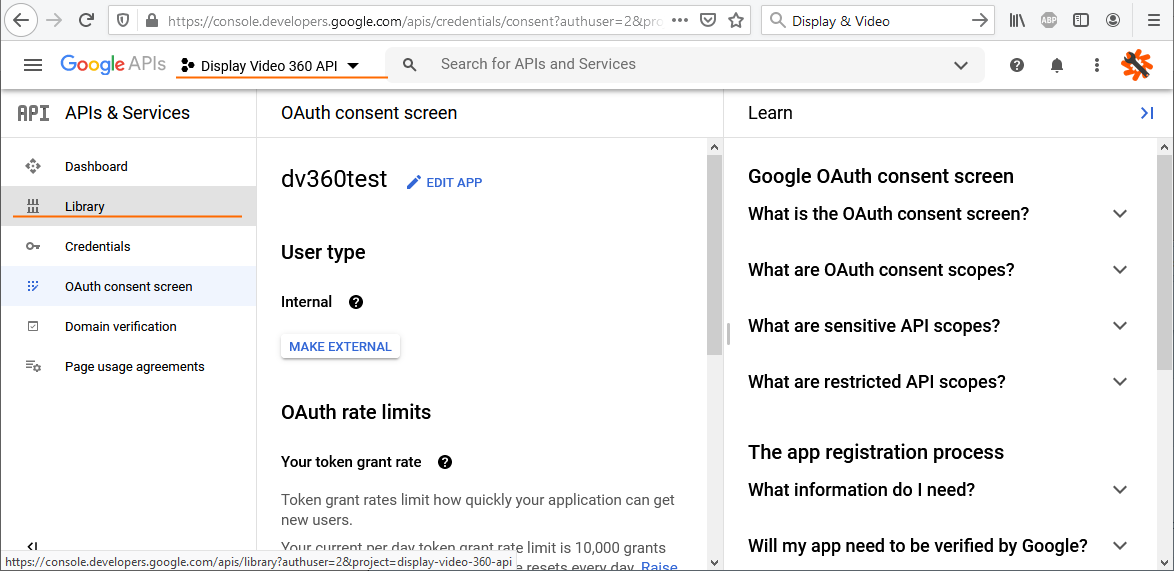Open Display Video 360 API project selector

(x=270, y=66)
